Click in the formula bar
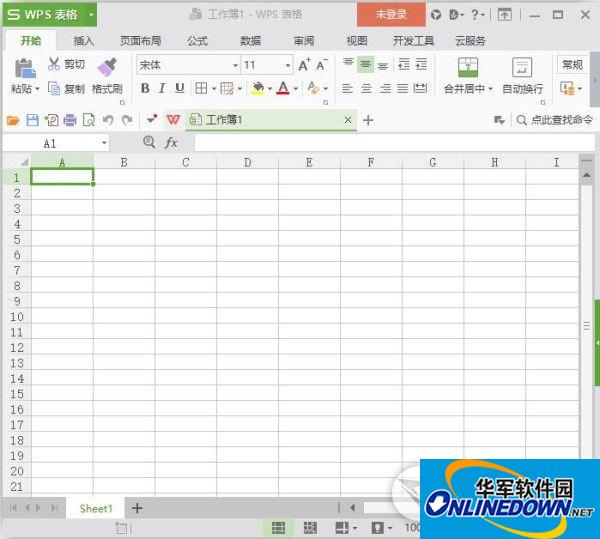 coord(394,143)
